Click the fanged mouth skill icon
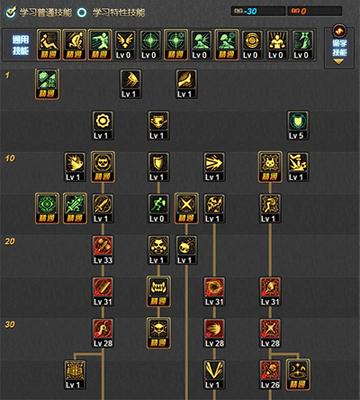 pyautogui.click(x=159, y=291)
